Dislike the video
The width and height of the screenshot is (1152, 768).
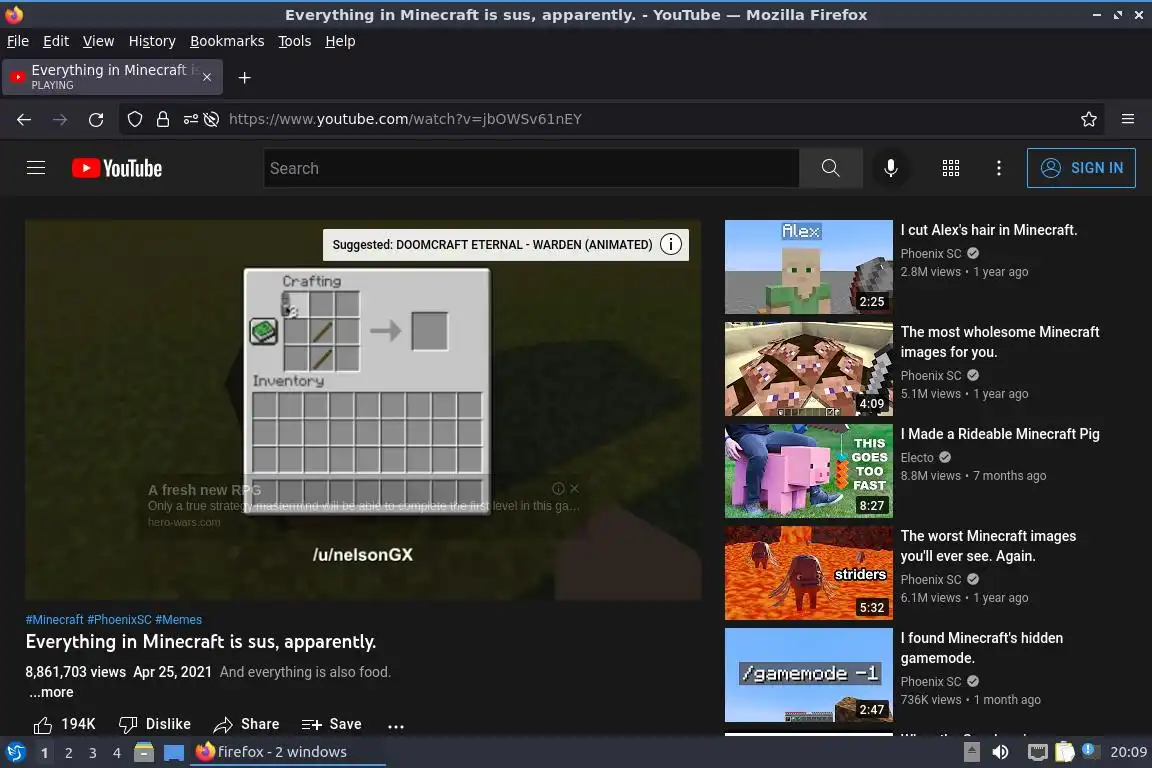coord(155,724)
